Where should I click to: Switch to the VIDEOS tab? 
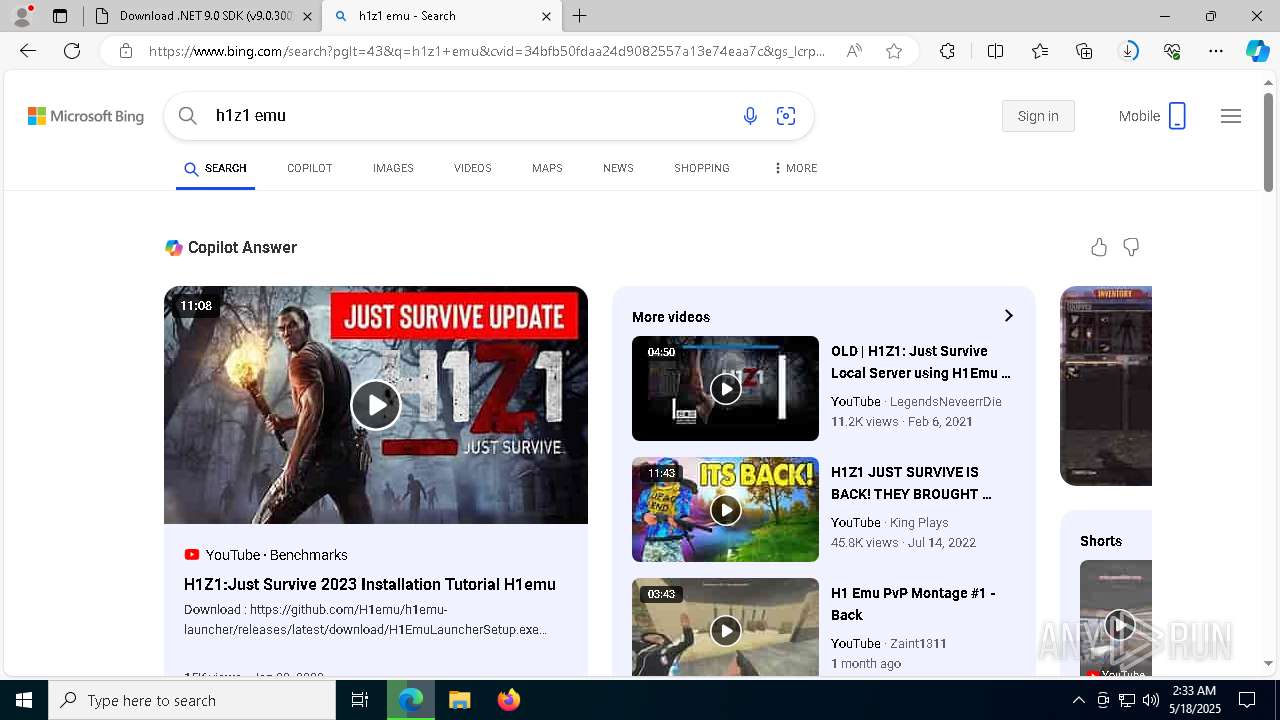coord(472,168)
